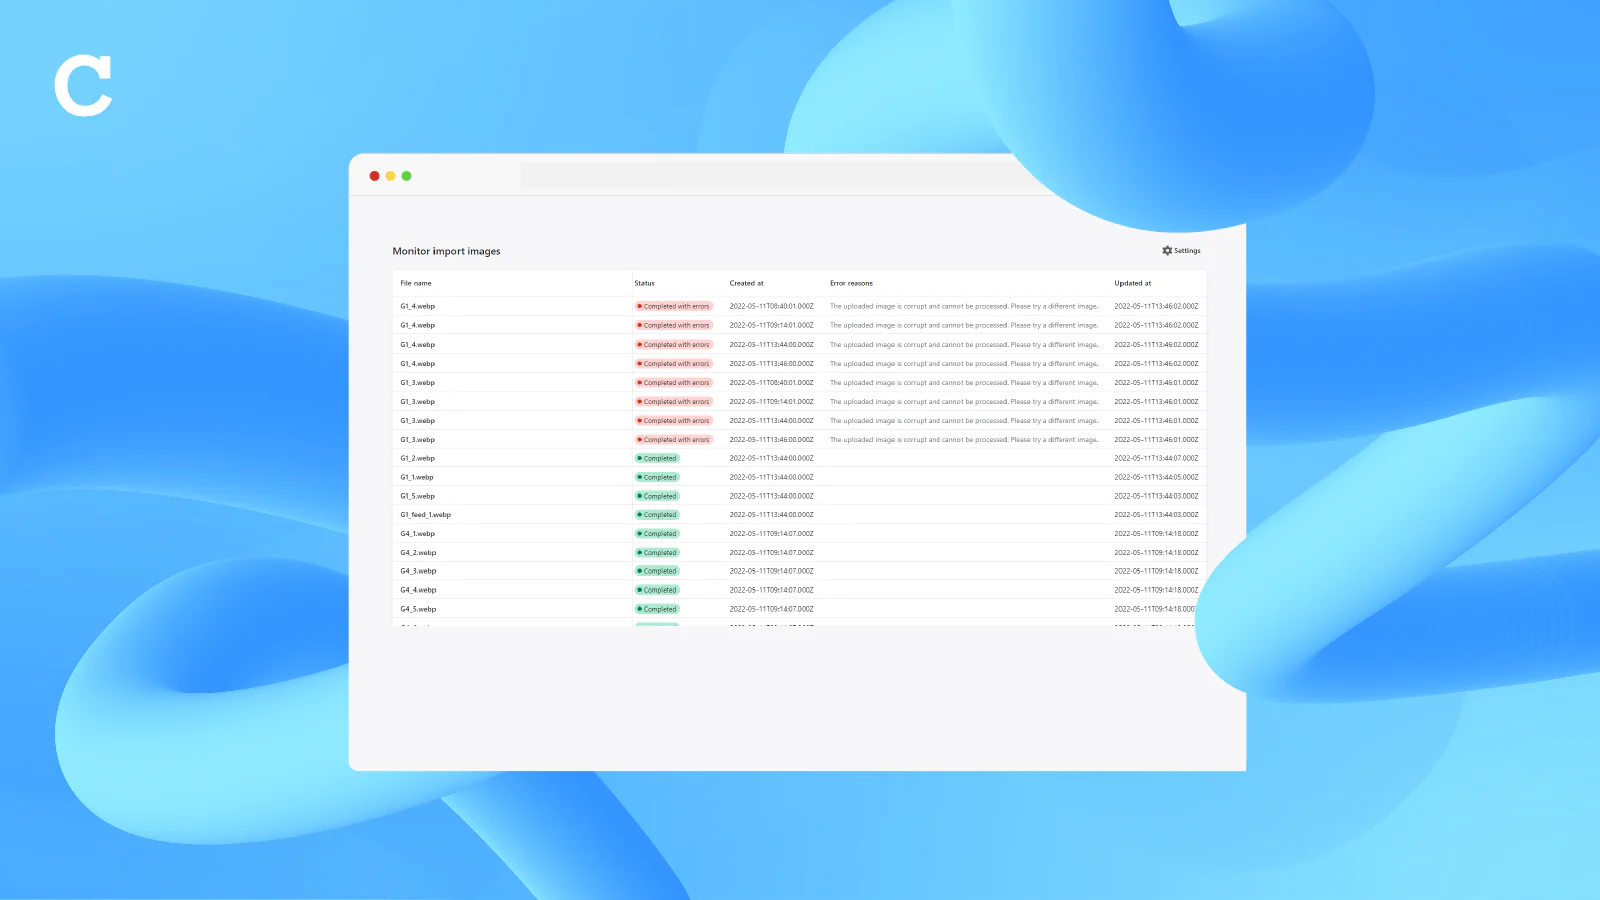Click the Completed badge for G4_1.webp
The image size is (1600, 900).
[x=658, y=534]
